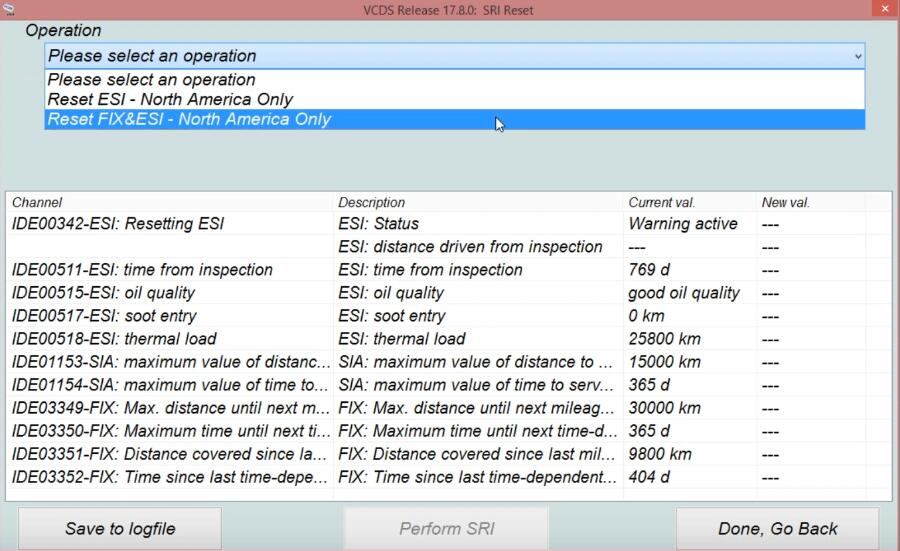Click the Channel column header
Image resolution: width=900 pixels, height=551 pixels.
(x=169, y=203)
